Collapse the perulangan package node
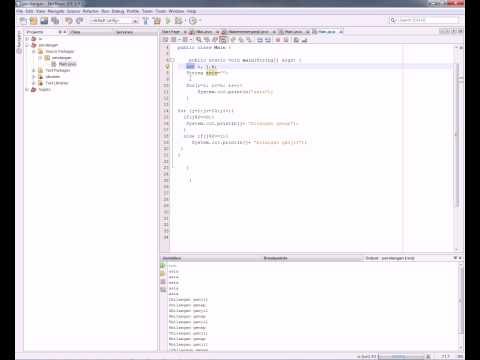This screenshot has height=360, width=480. pyautogui.click(x=40, y=58)
